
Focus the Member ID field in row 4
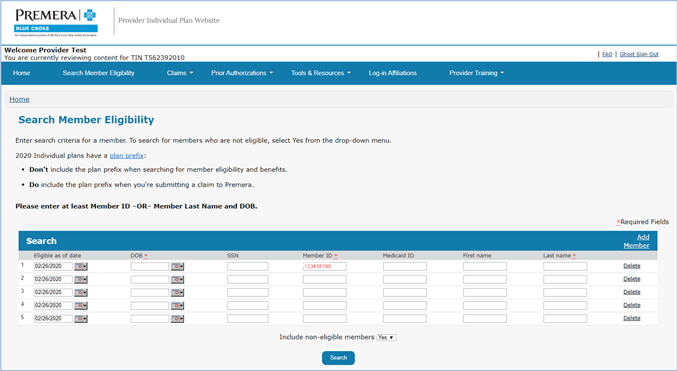pos(325,305)
